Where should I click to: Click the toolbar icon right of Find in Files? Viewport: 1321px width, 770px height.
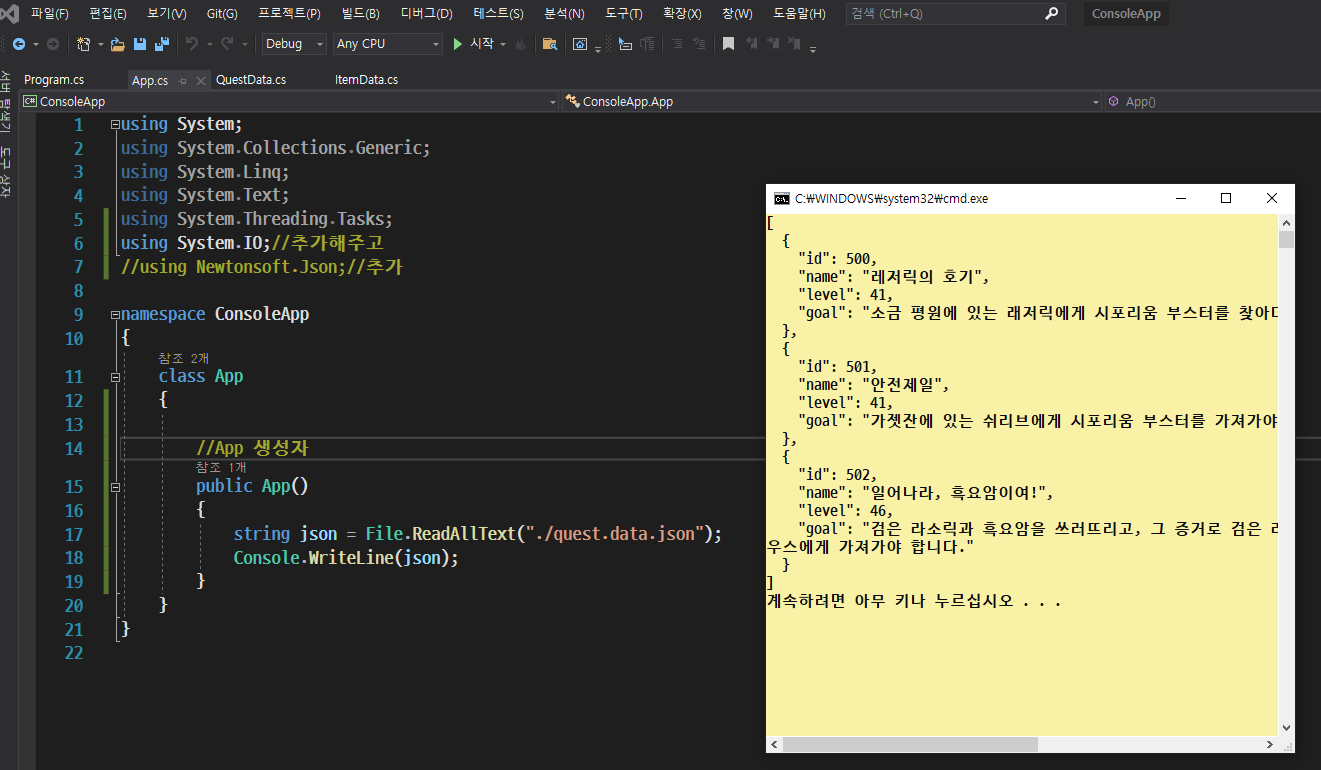[579, 44]
